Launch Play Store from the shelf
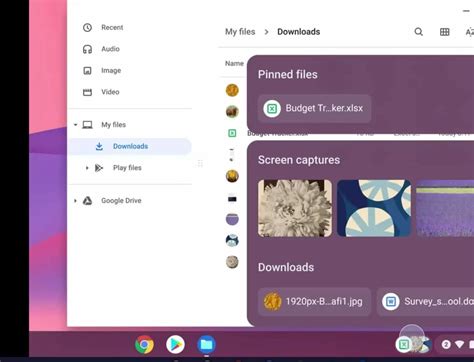The image size is (474, 362). click(x=175, y=345)
